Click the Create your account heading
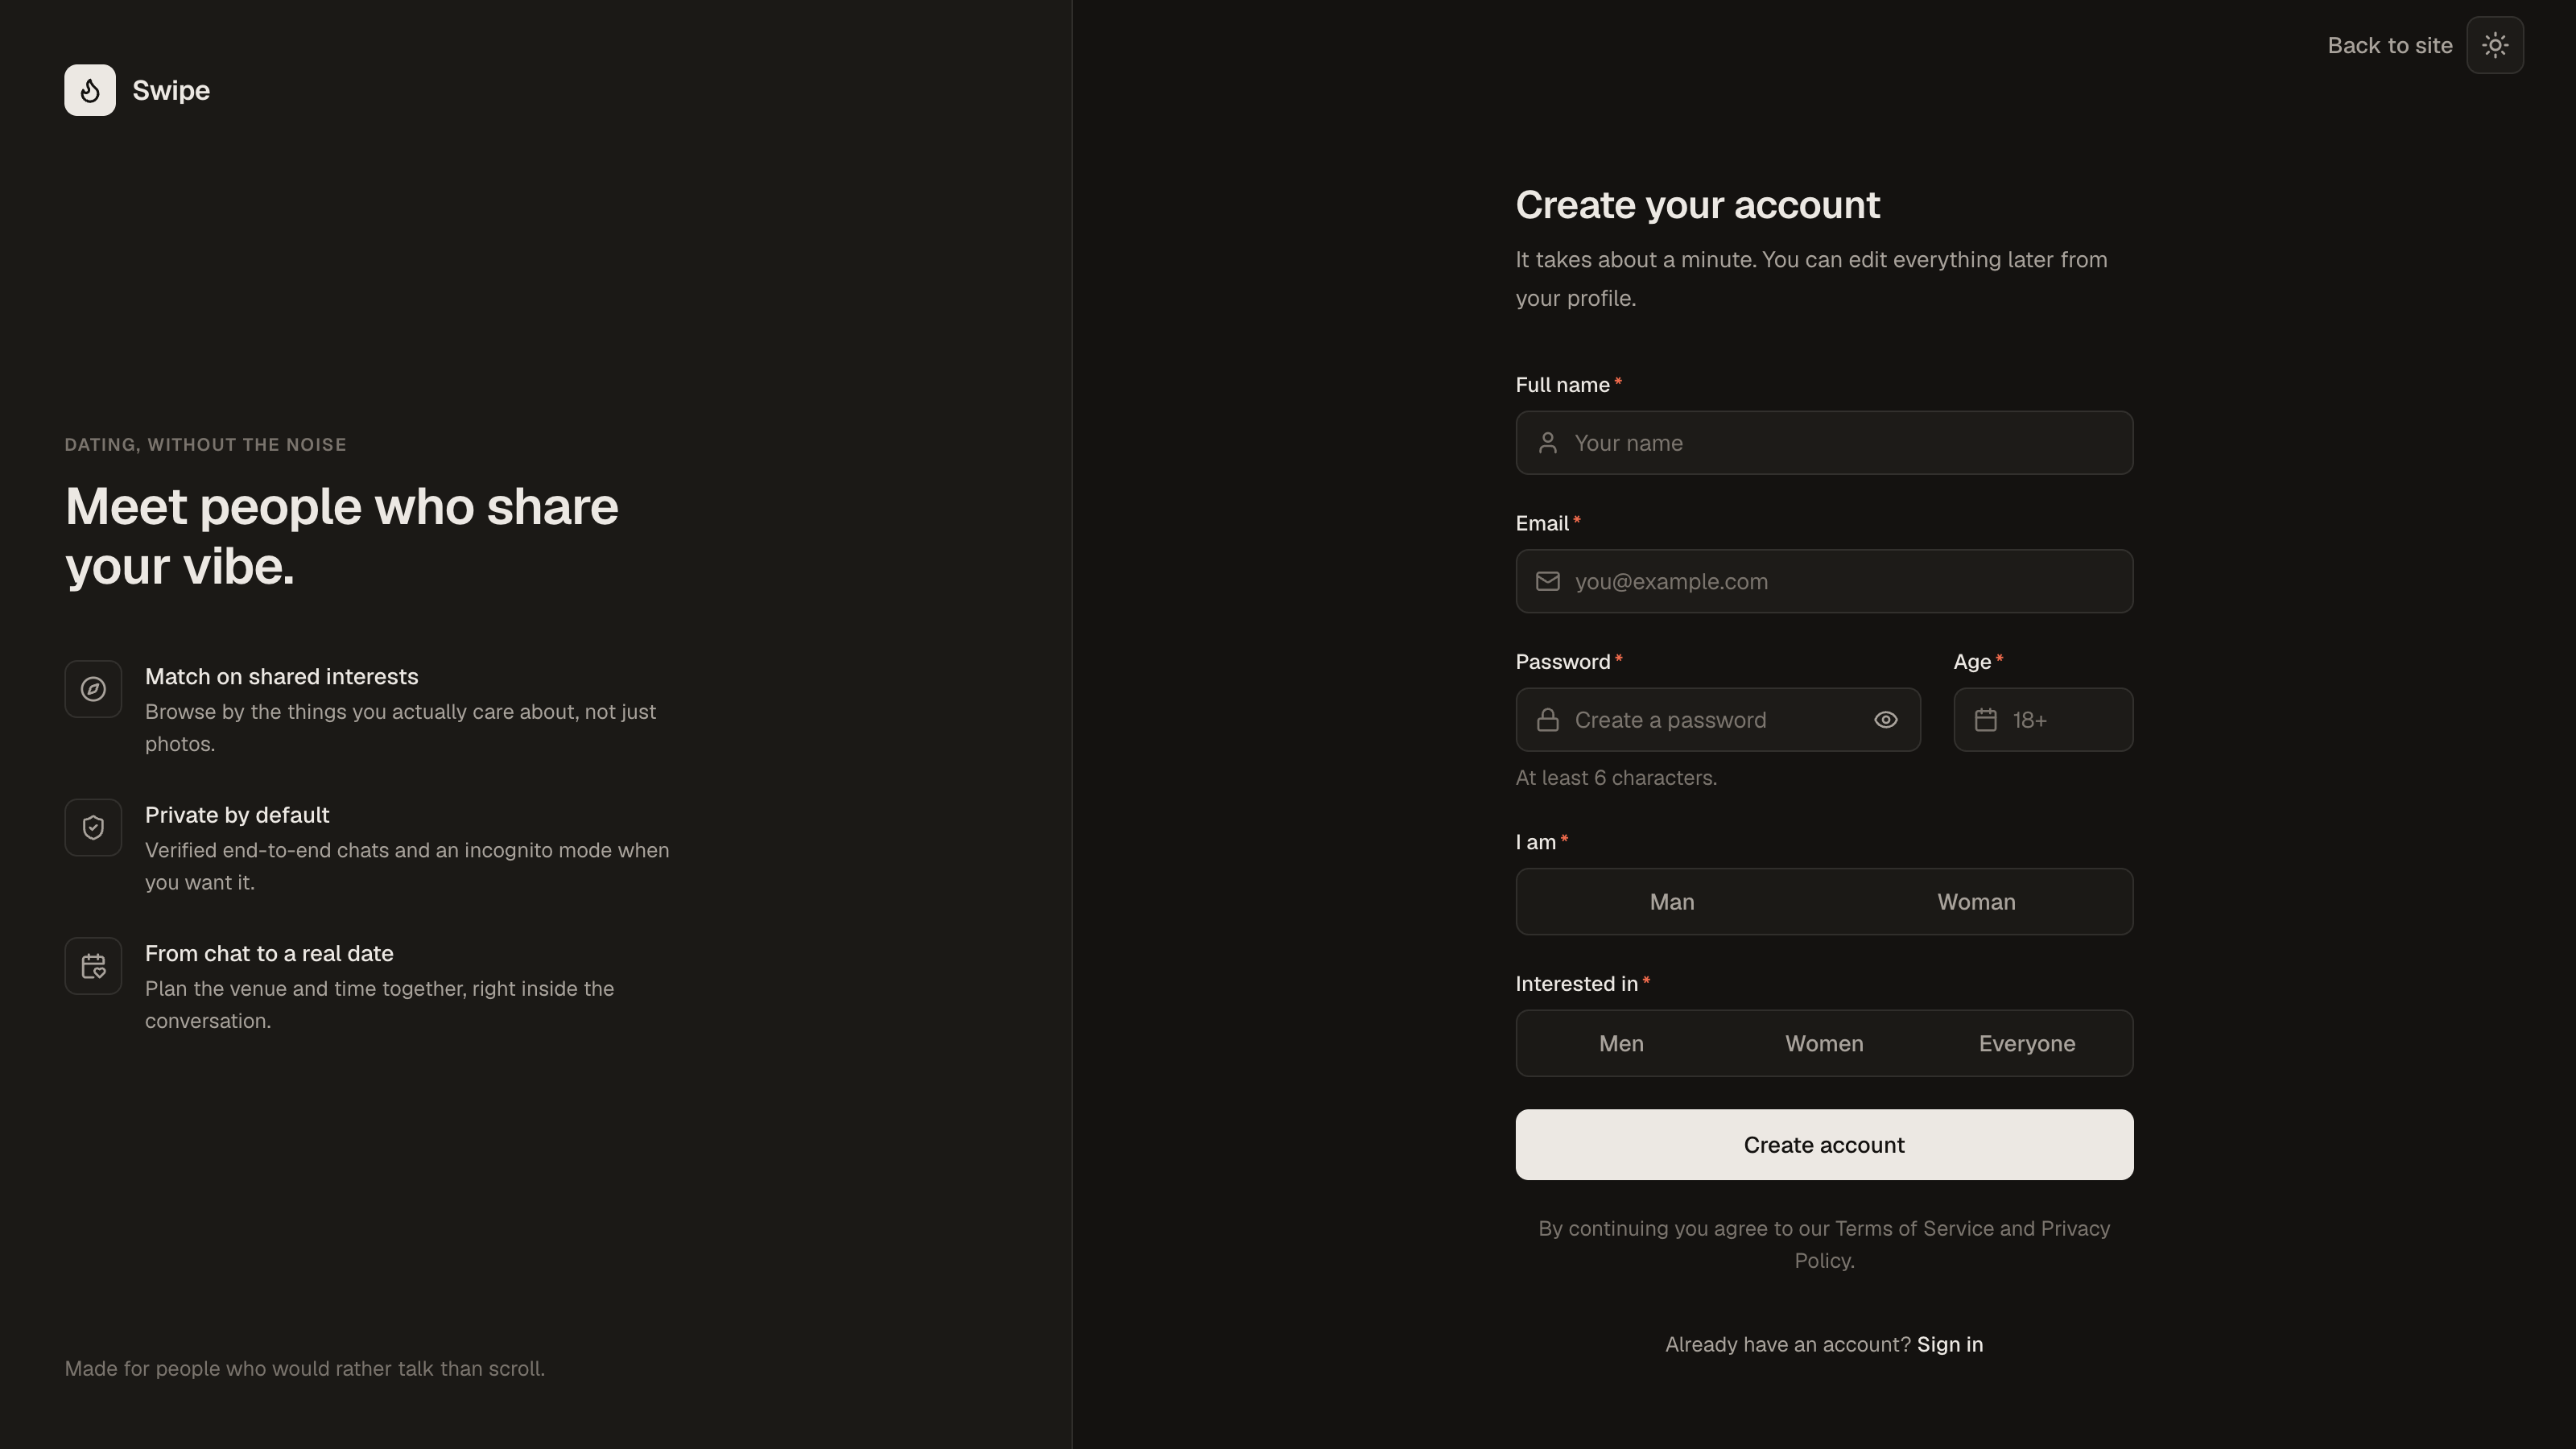The image size is (2576, 1449). pos(1697,205)
